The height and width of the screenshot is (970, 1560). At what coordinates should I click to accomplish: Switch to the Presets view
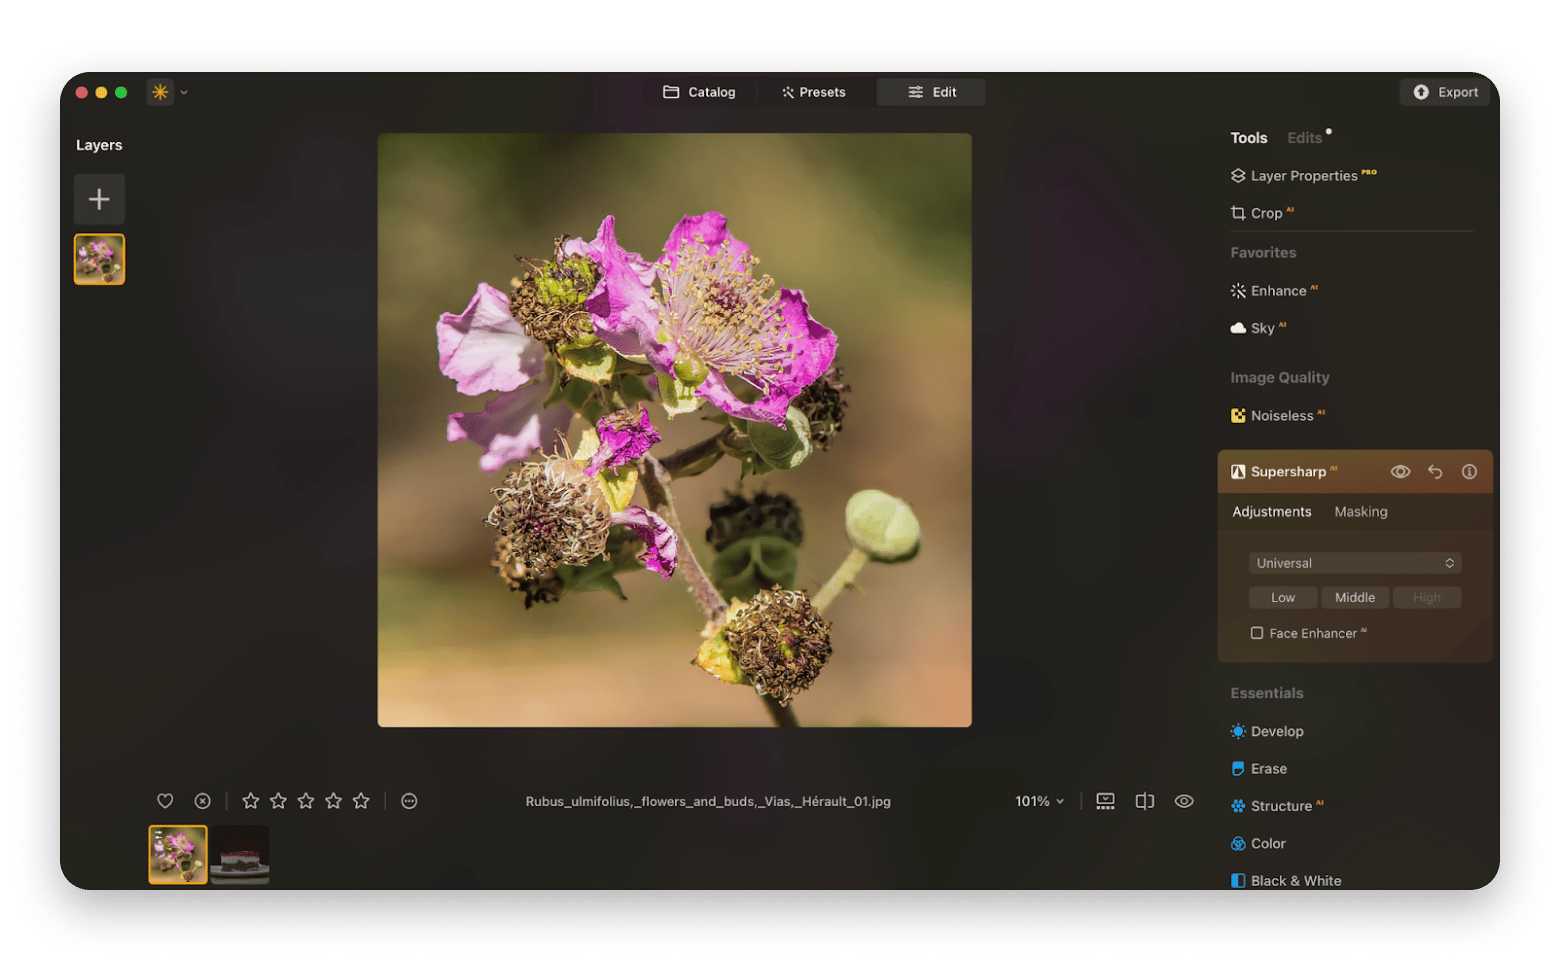tap(813, 91)
